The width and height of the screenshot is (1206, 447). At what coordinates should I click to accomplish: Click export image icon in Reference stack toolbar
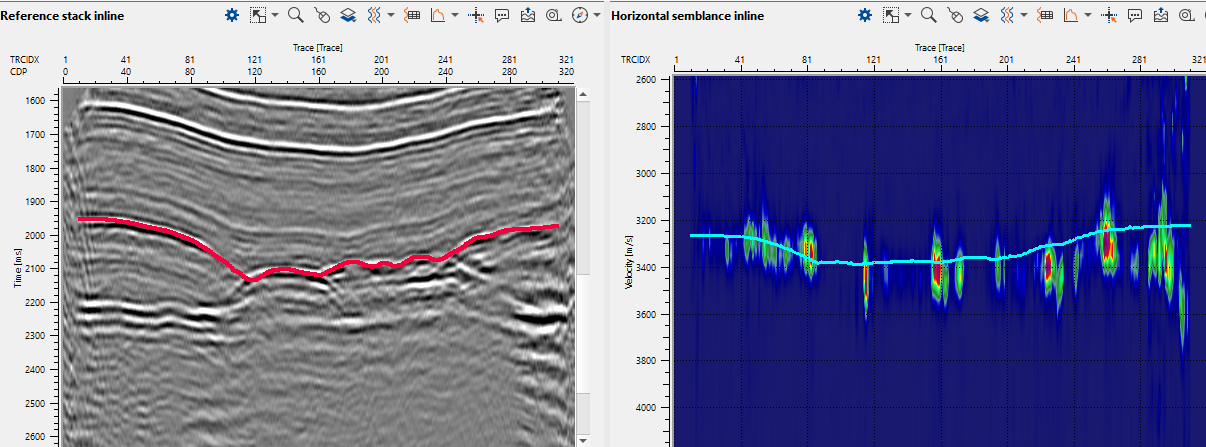point(528,15)
